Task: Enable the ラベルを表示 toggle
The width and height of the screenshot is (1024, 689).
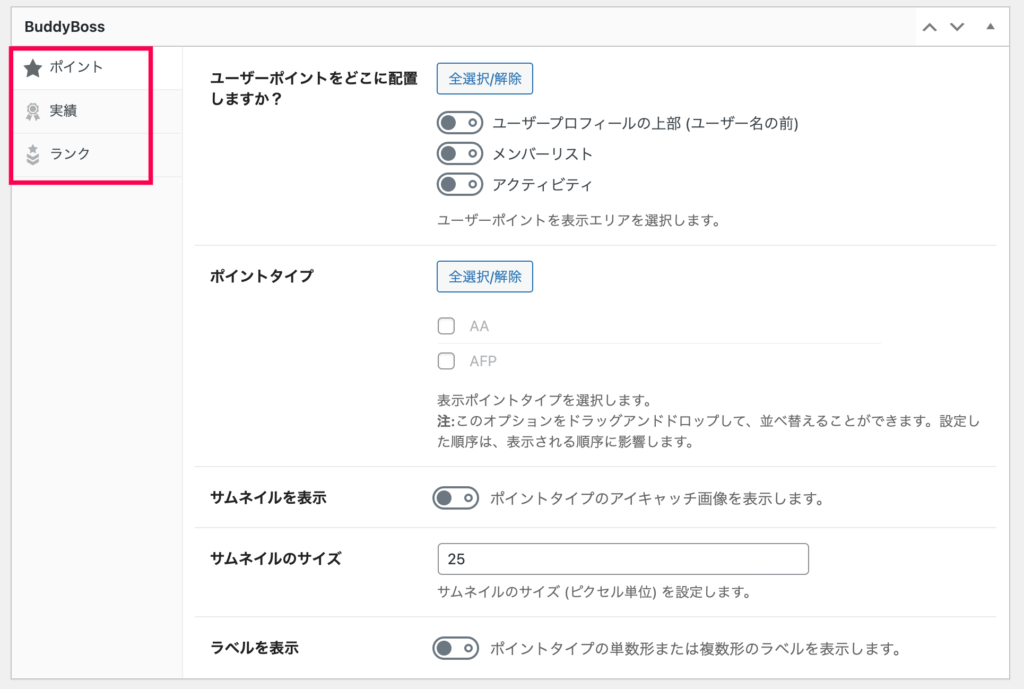Action: 455,649
